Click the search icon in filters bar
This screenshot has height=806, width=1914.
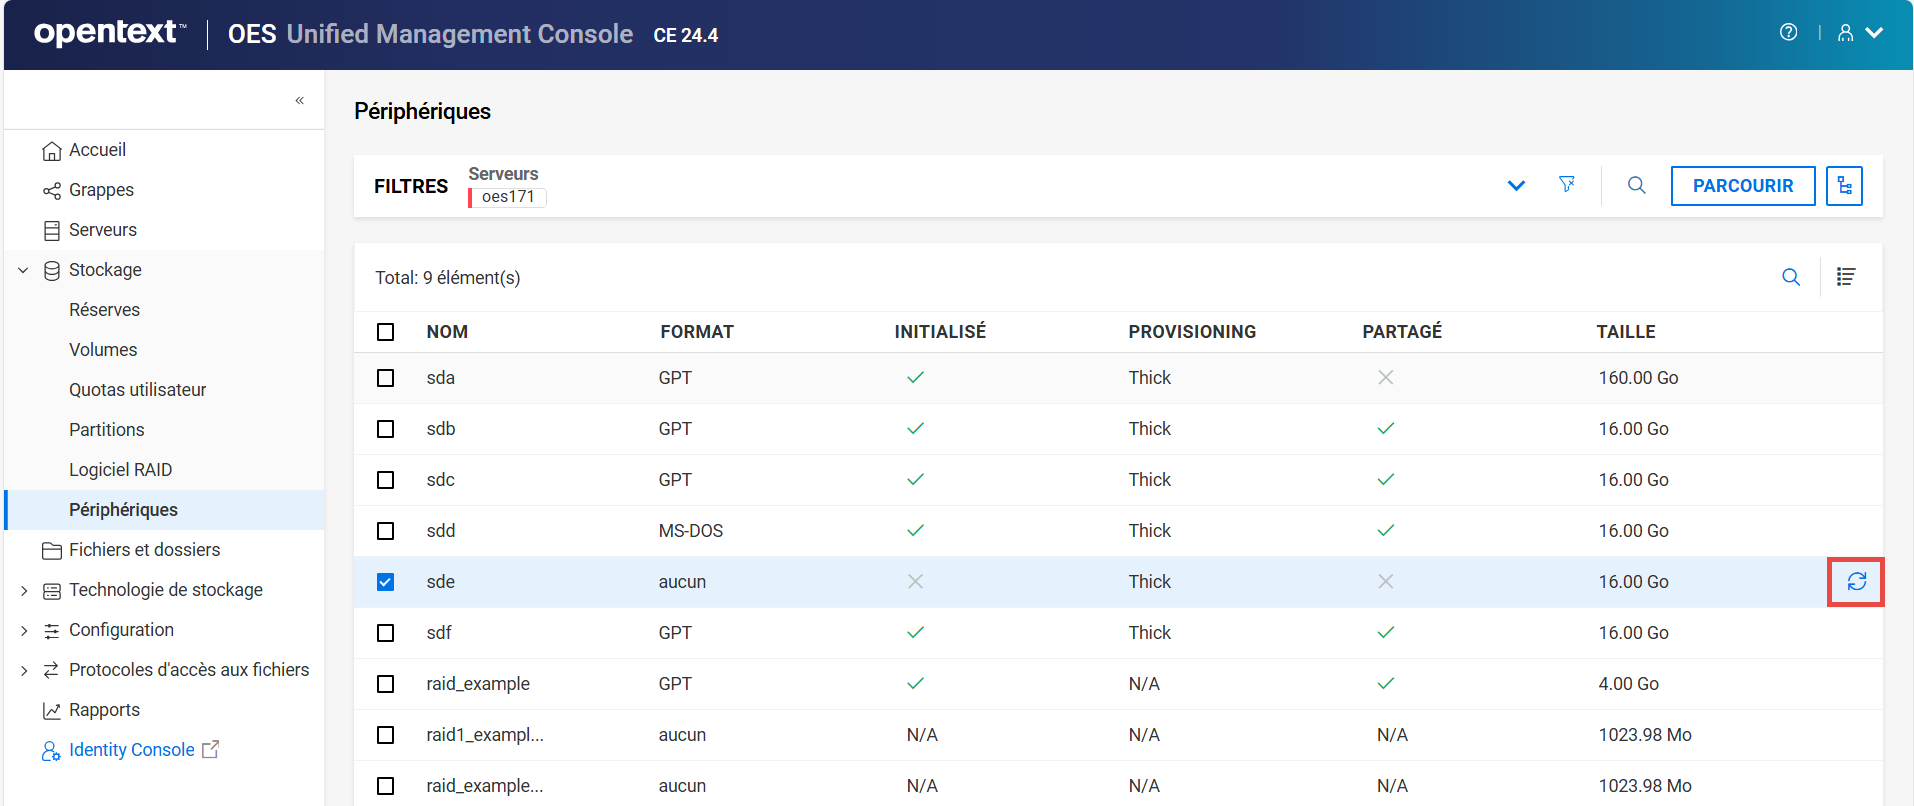1636,186
